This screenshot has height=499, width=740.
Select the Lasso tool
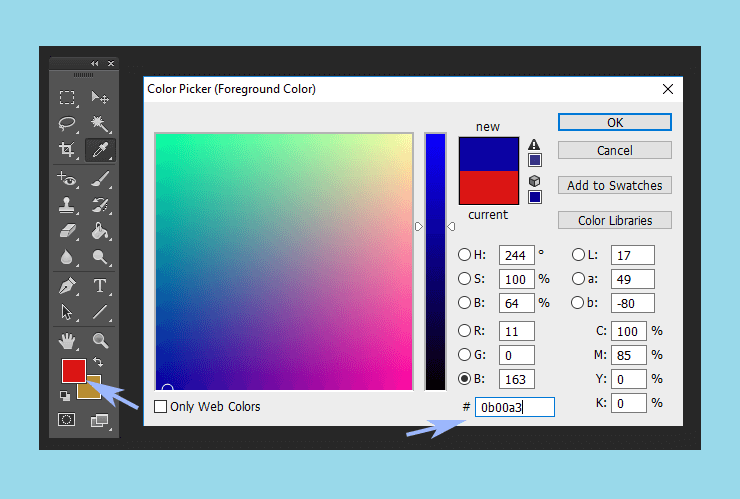[x=67, y=124]
